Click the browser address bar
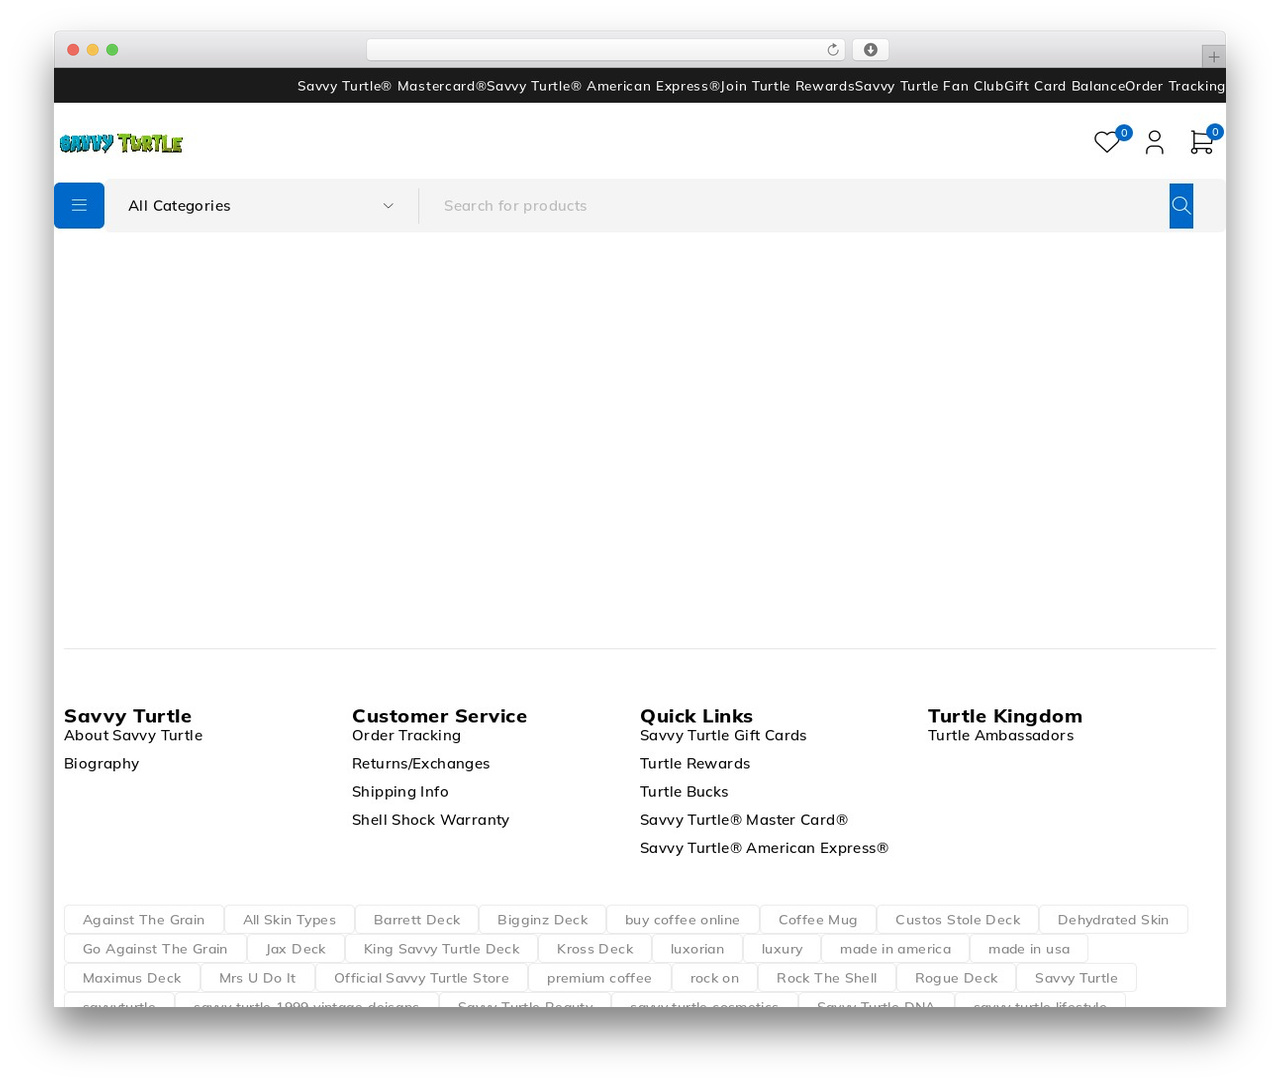This screenshot has height=1084, width=1280. [x=605, y=50]
